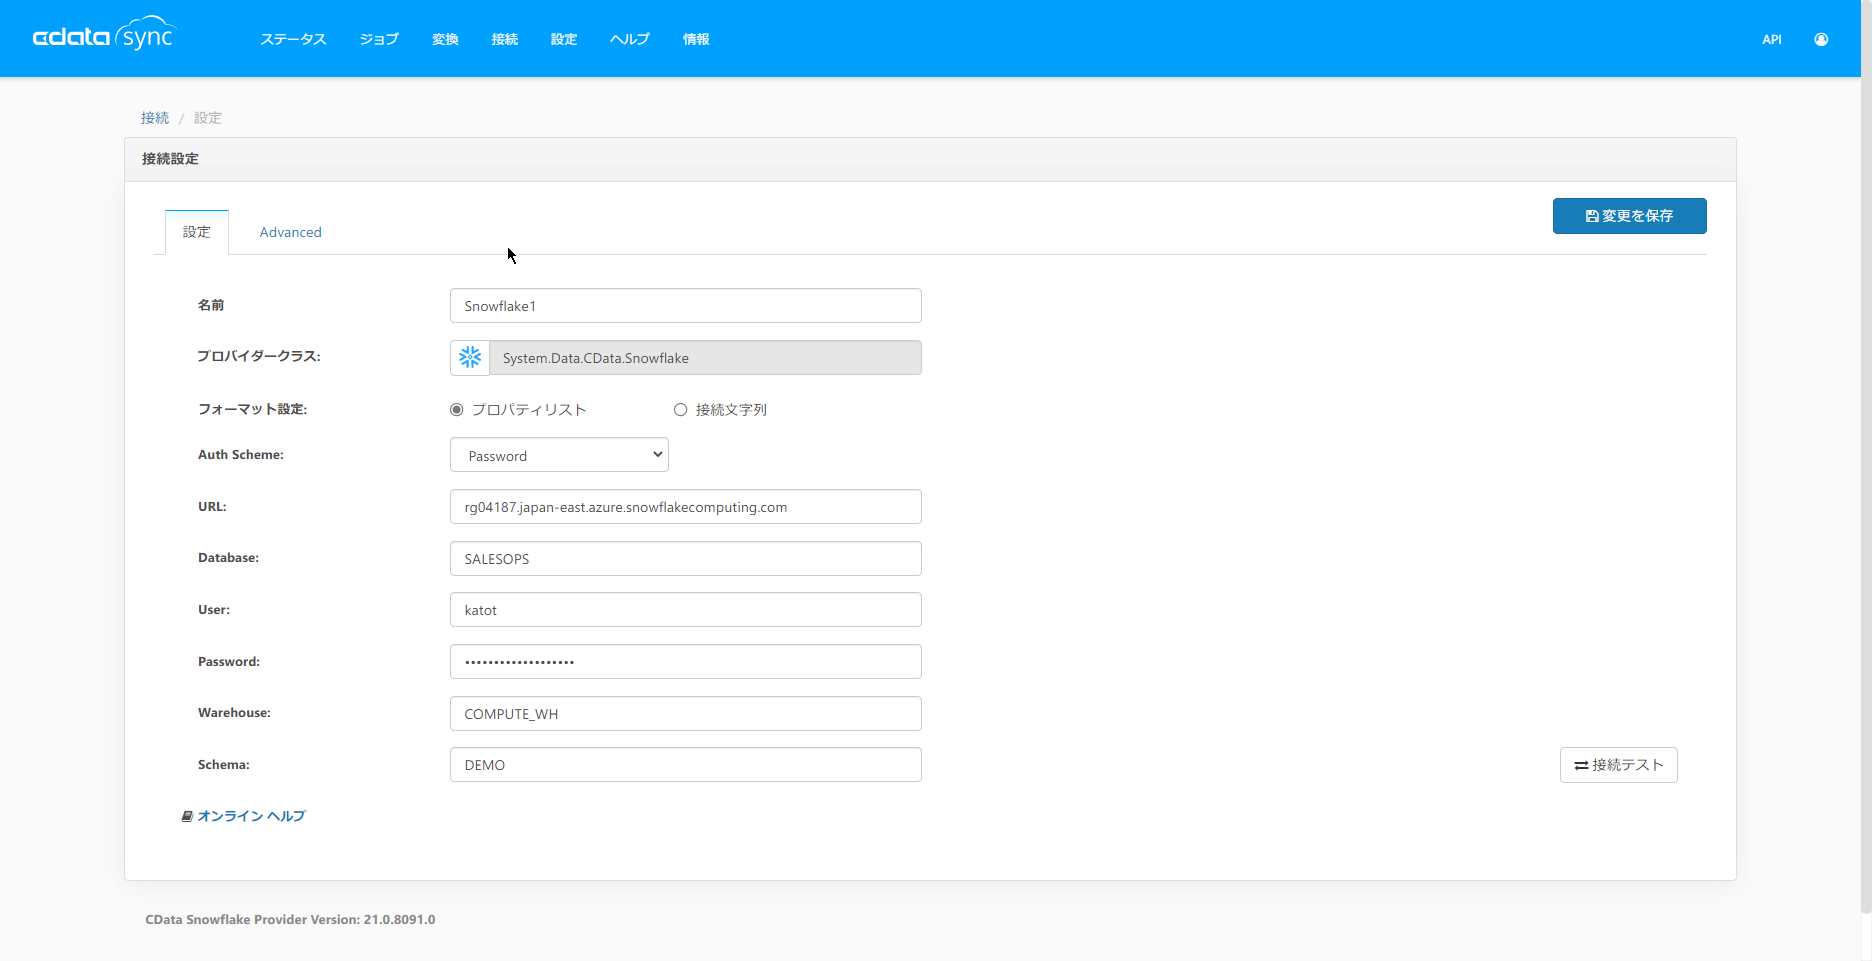1872x961 pixels.
Task: Click the Snowflake provider icon
Action: (470, 358)
